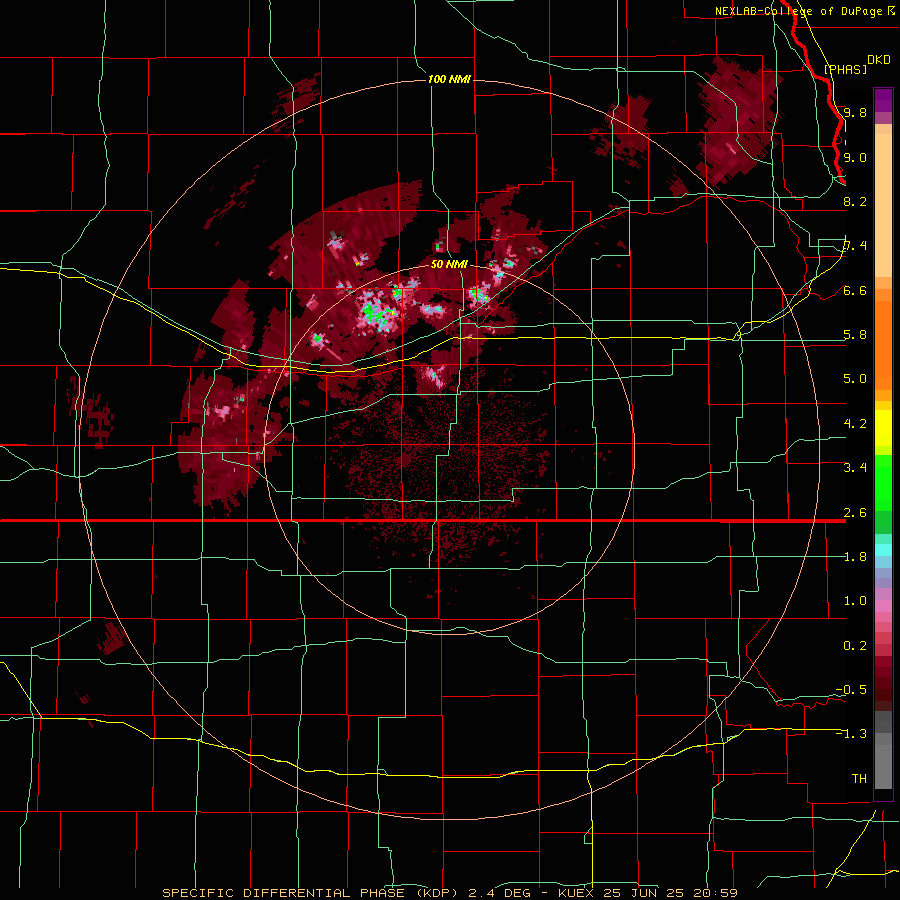Click the TH label on the color scale
Screen dimensions: 900x900
coord(859,779)
